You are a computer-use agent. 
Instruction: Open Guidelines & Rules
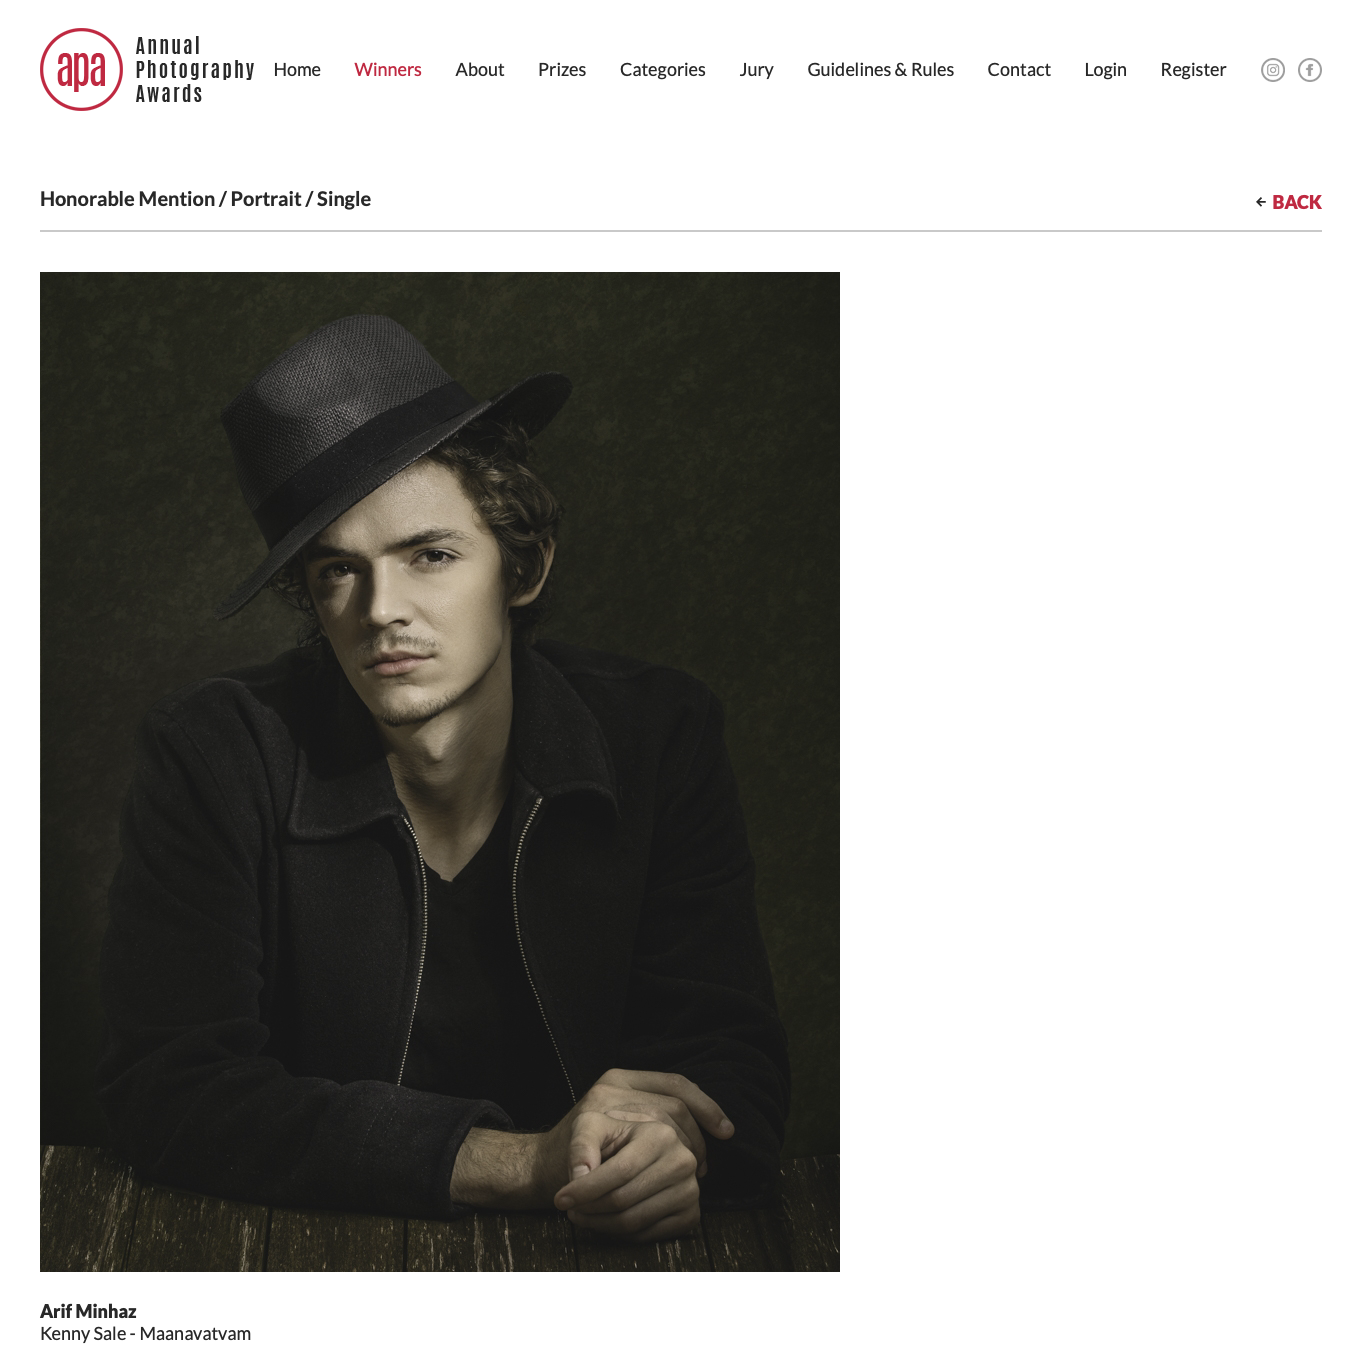(x=881, y=69)
